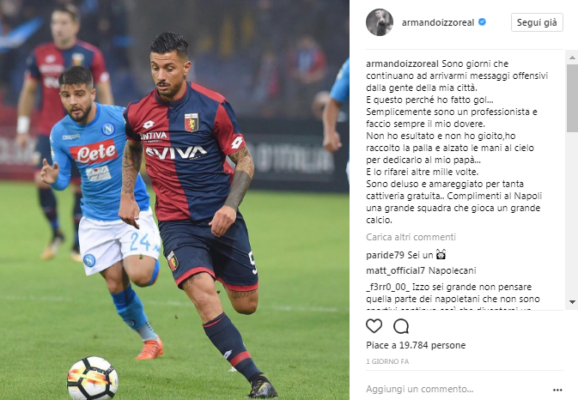Click the comments scrollbar thumb
578x400 pixels.
click(572, 98)
